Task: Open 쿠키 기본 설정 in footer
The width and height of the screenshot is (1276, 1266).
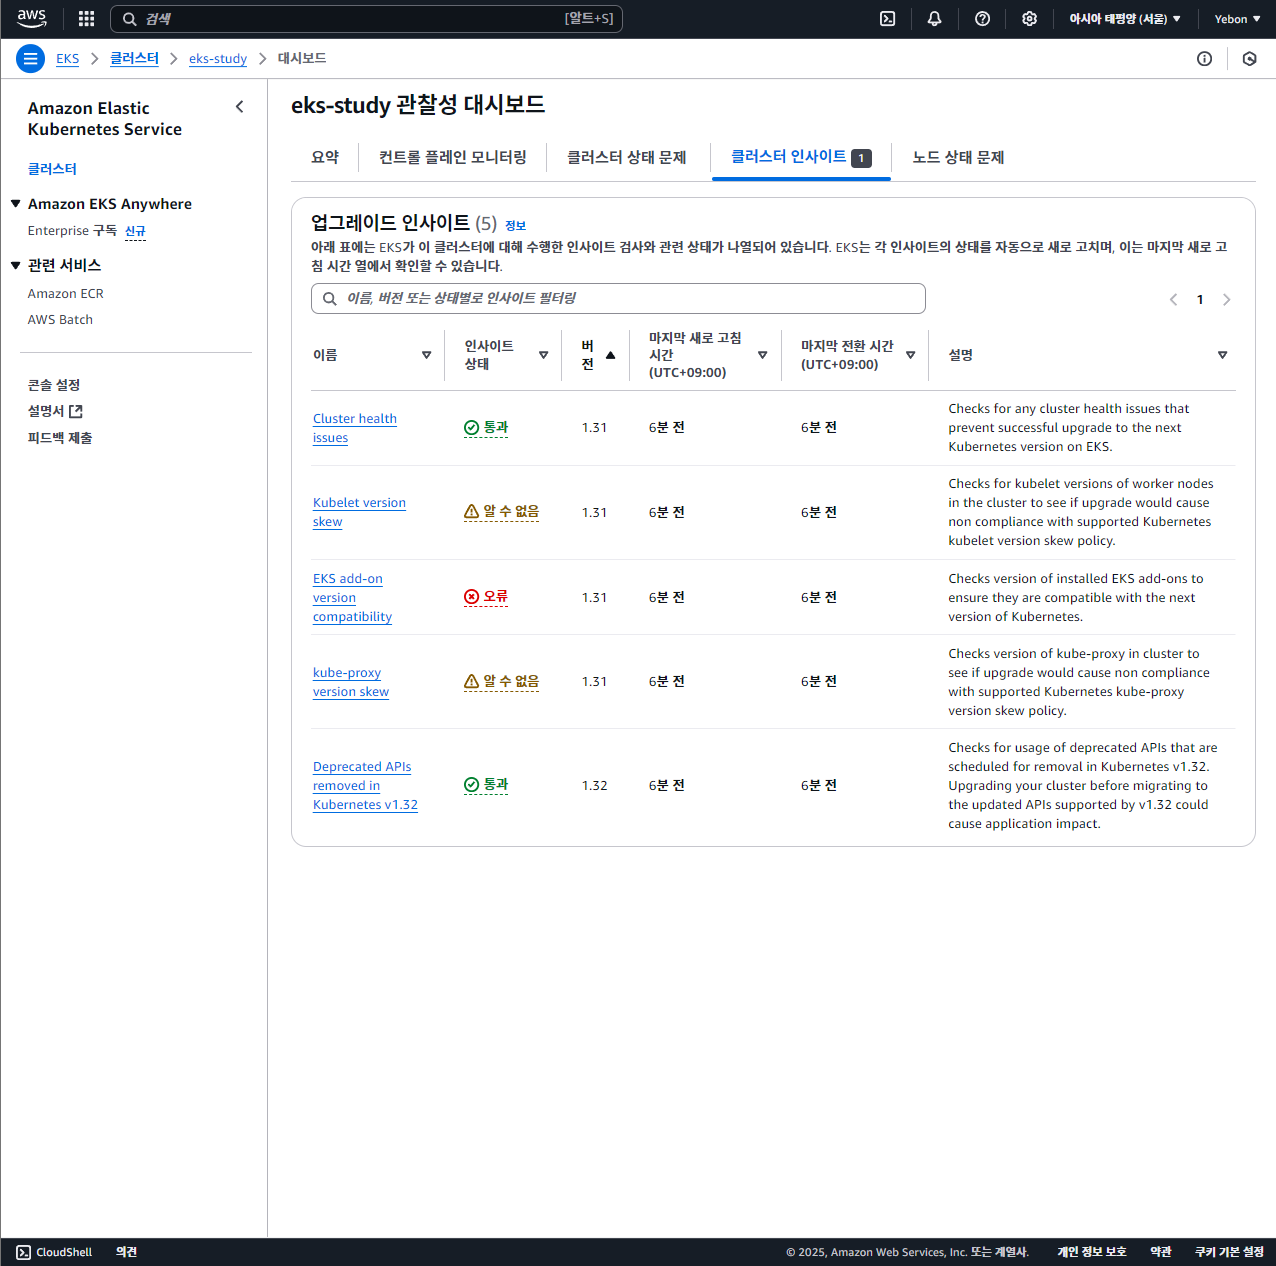Action: point(1229,1252)
